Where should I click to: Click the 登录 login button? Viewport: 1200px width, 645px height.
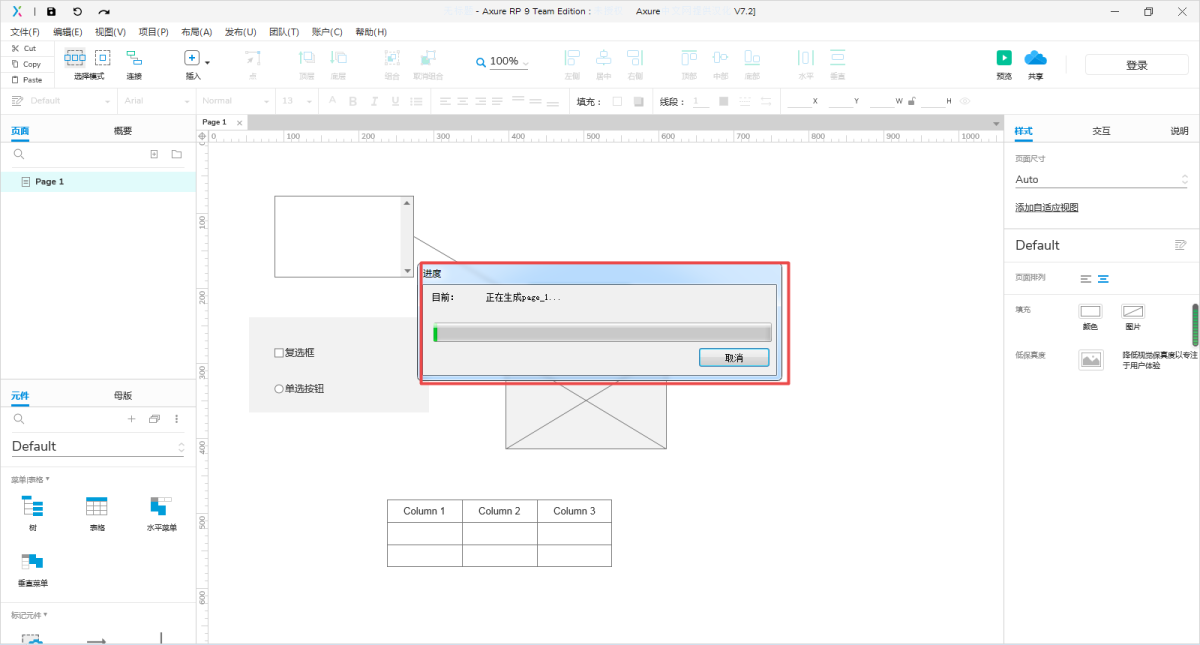tap(1136, 65)
